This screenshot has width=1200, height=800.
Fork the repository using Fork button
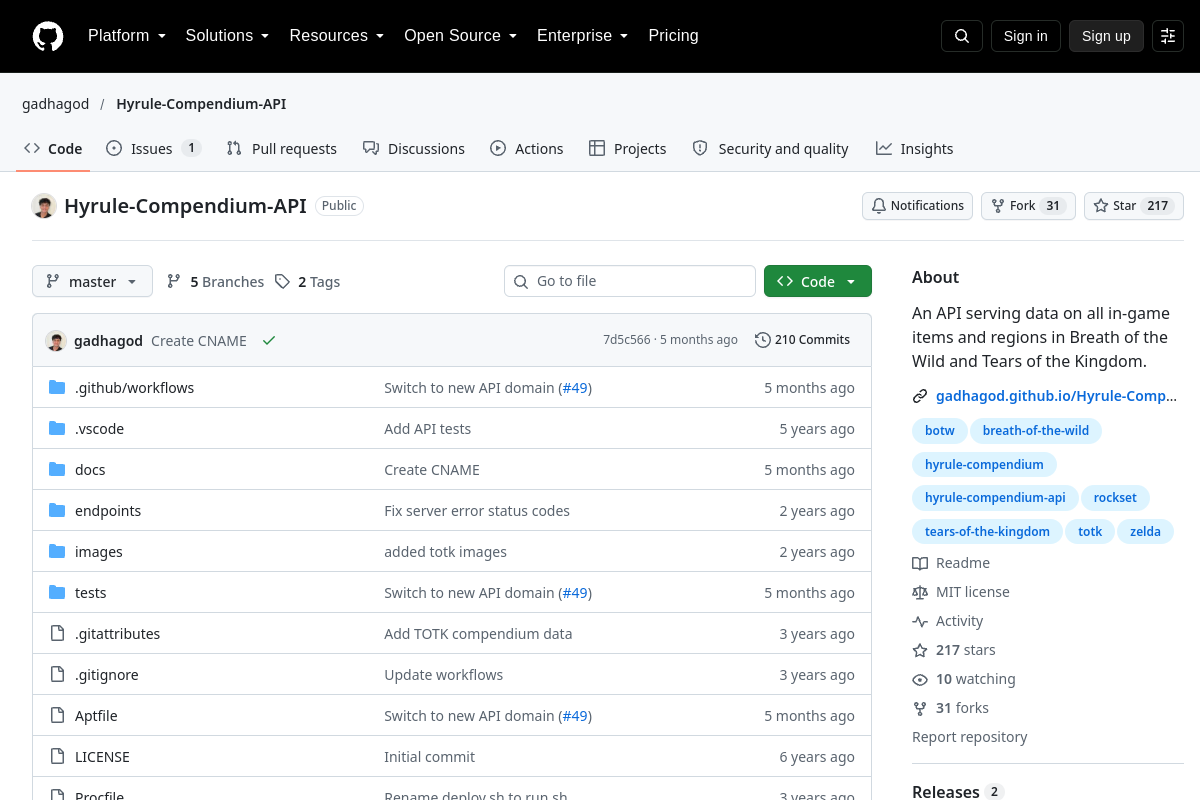1028,206
